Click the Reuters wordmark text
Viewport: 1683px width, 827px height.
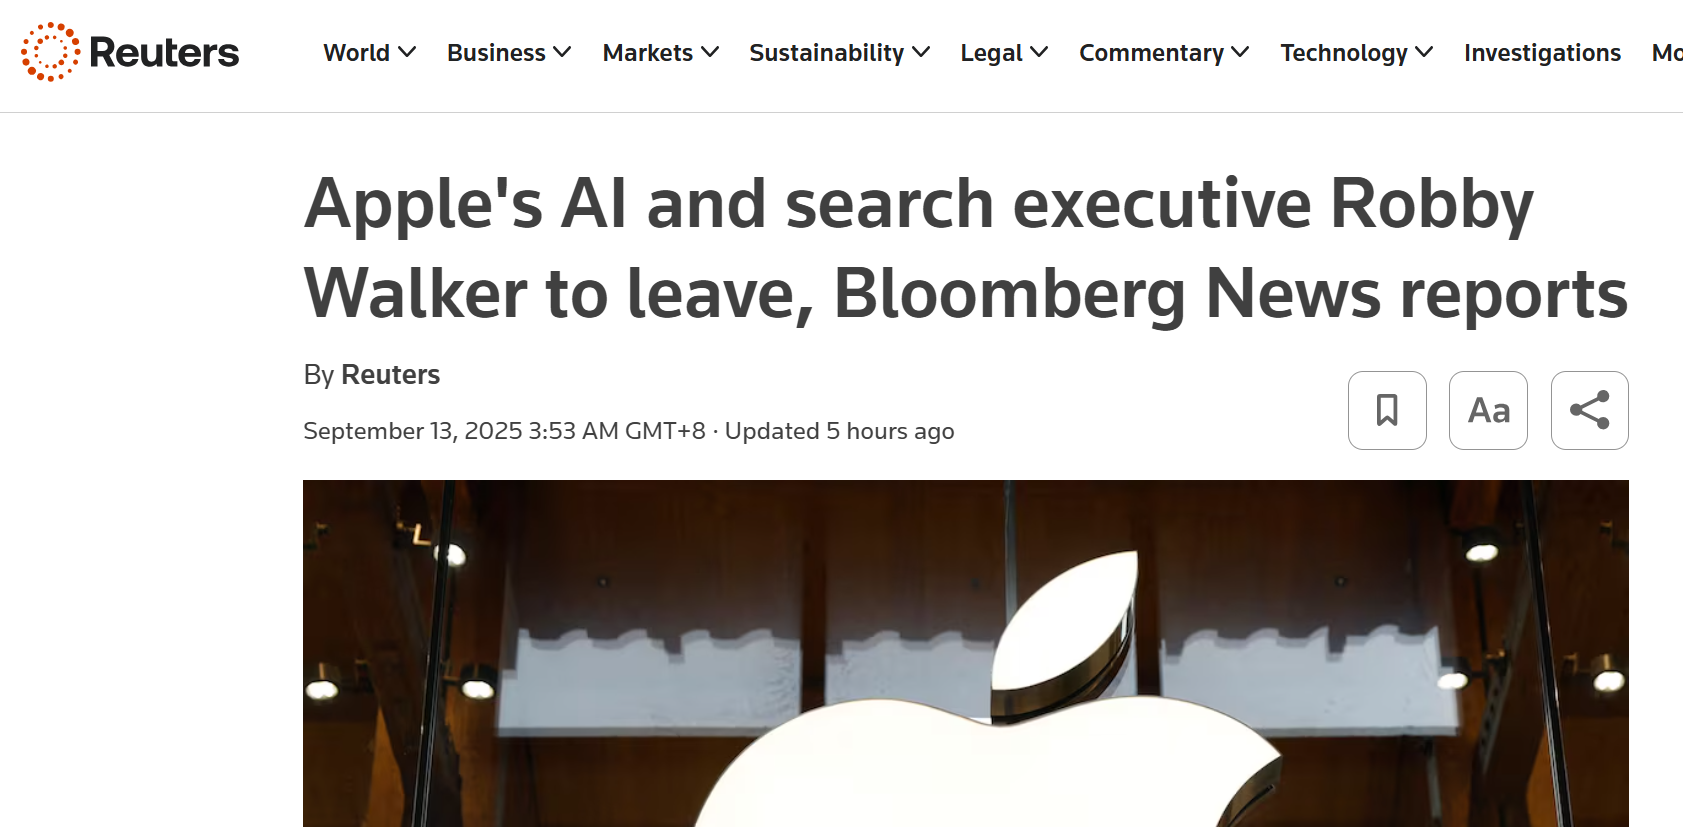coord(164,53)
